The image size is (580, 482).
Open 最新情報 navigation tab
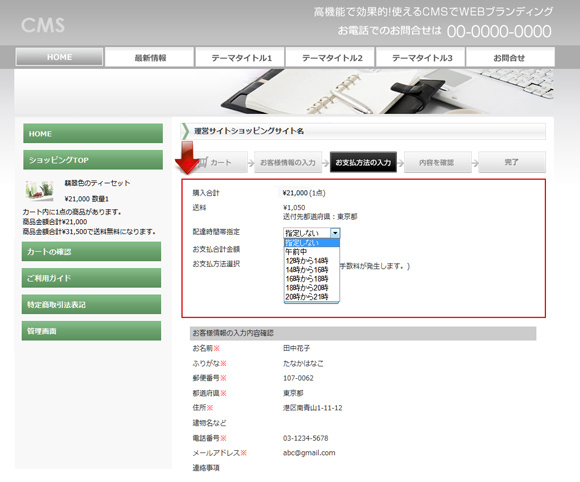point(150,57)
